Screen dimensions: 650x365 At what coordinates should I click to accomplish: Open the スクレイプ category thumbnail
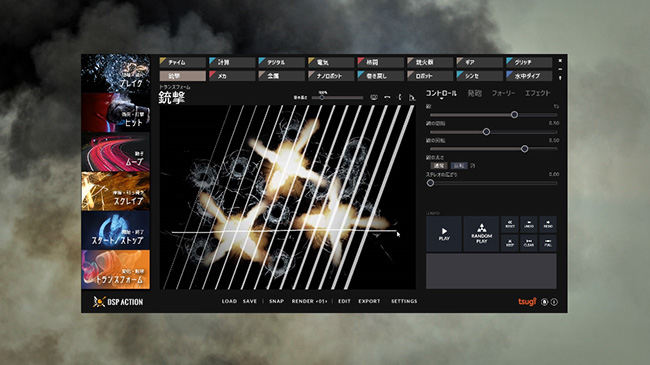click(x=116, y=191)
